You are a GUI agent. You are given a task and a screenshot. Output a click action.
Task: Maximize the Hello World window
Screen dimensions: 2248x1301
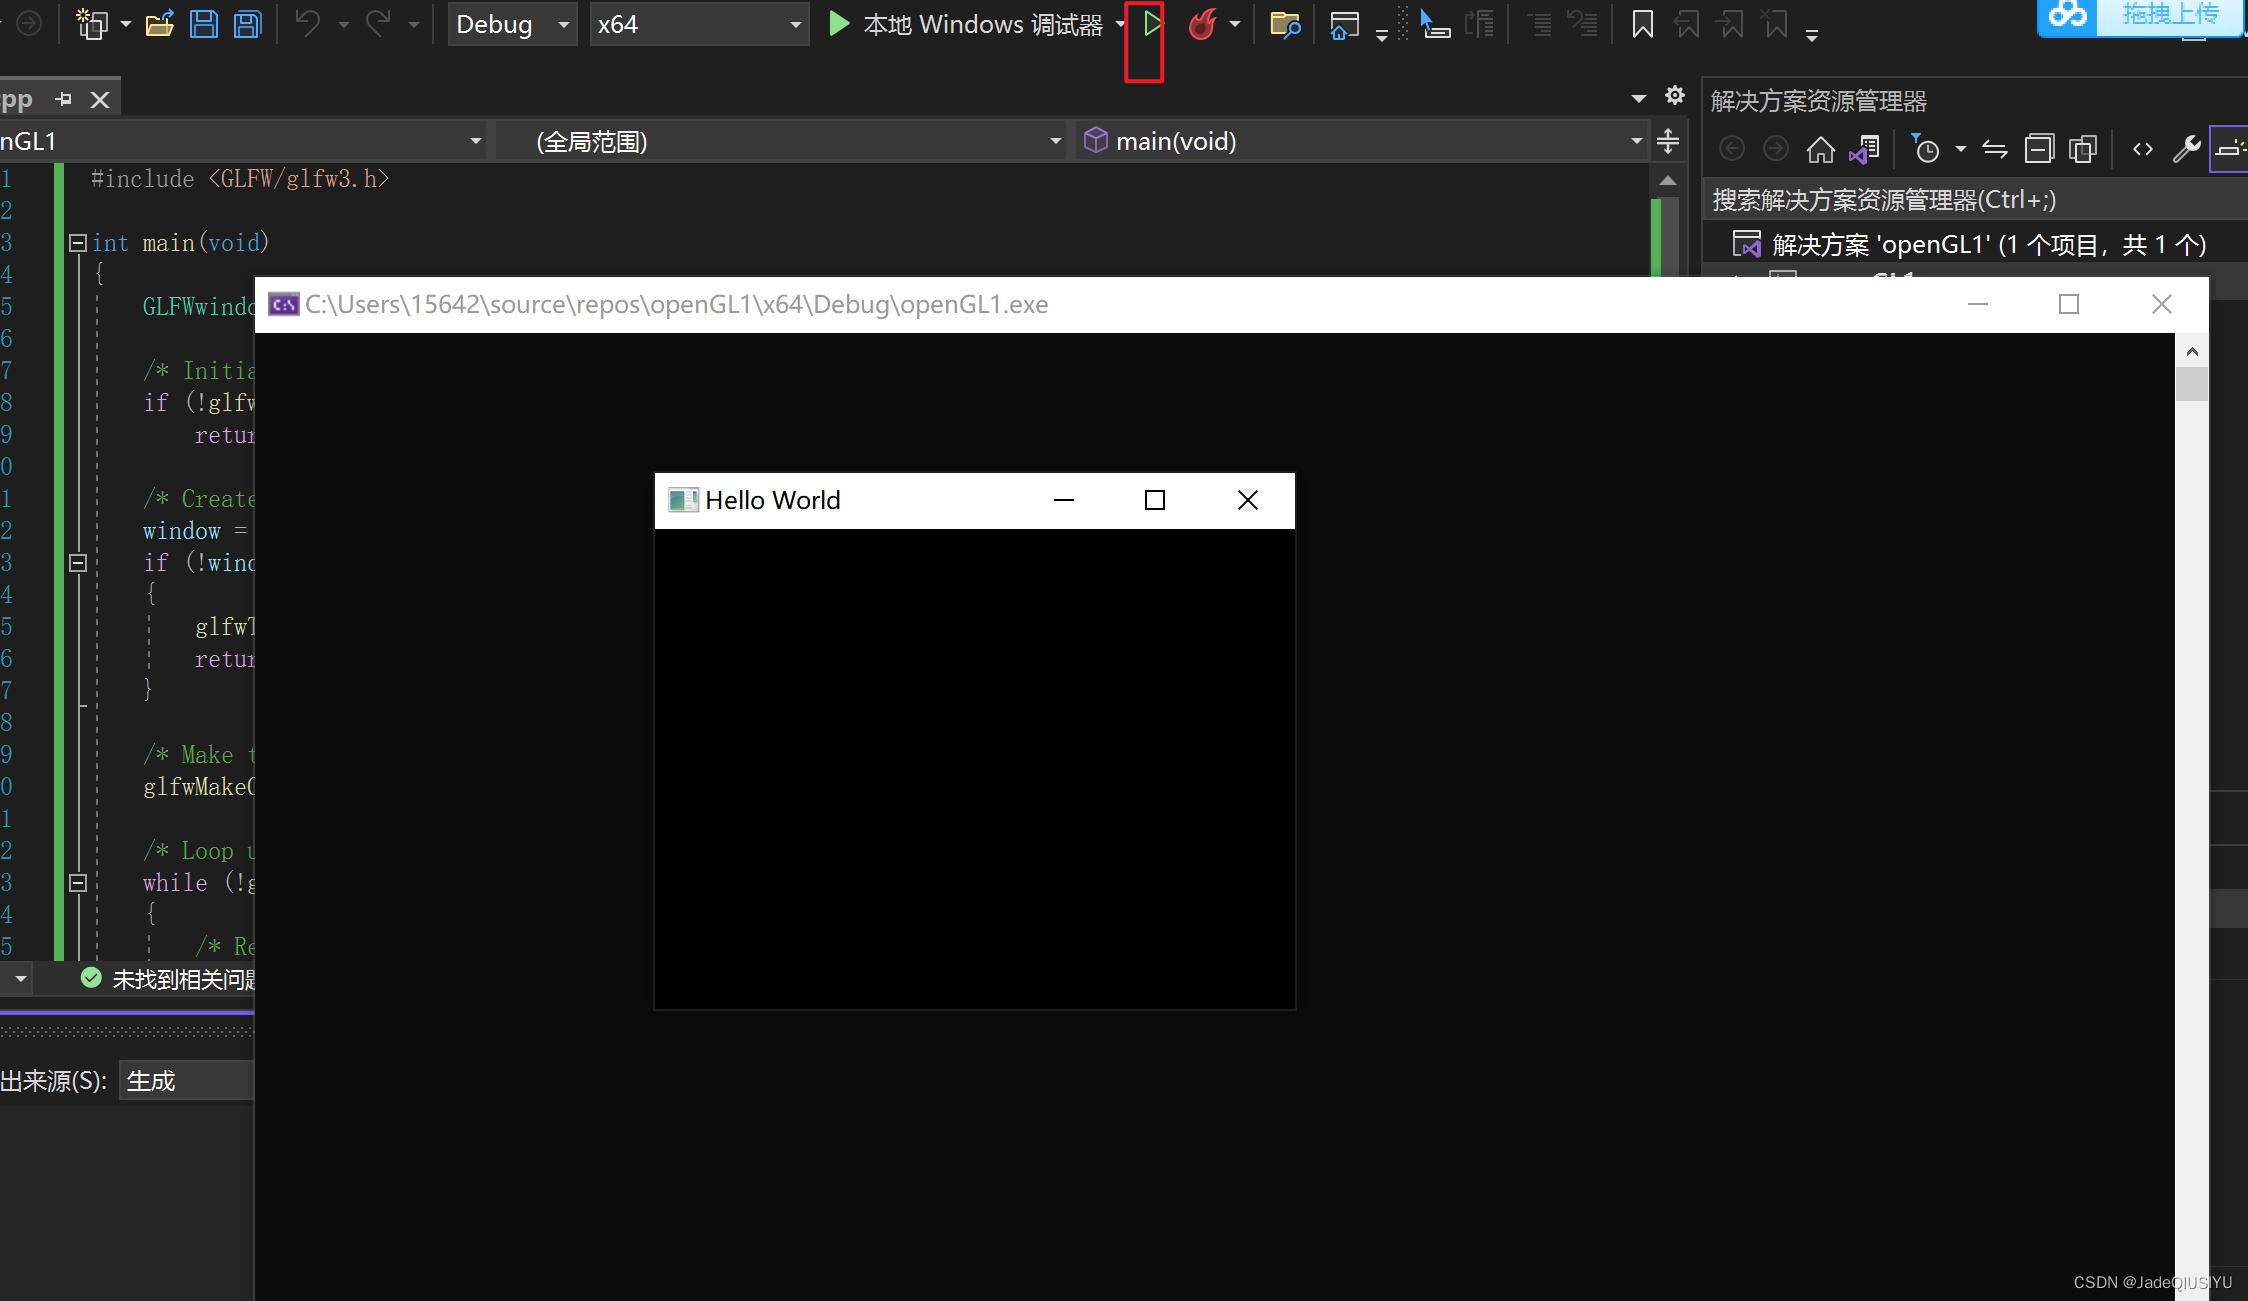(1155, 500)
